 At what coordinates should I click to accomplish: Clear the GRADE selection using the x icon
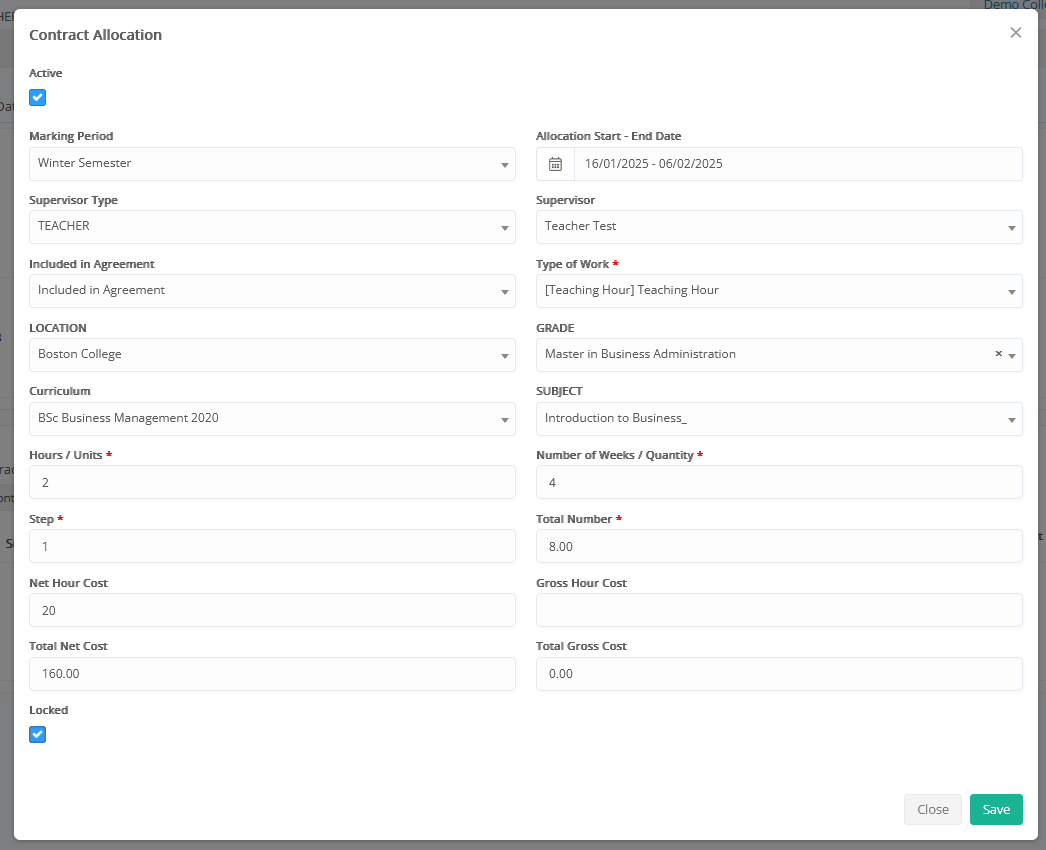(x=998, y=354)
